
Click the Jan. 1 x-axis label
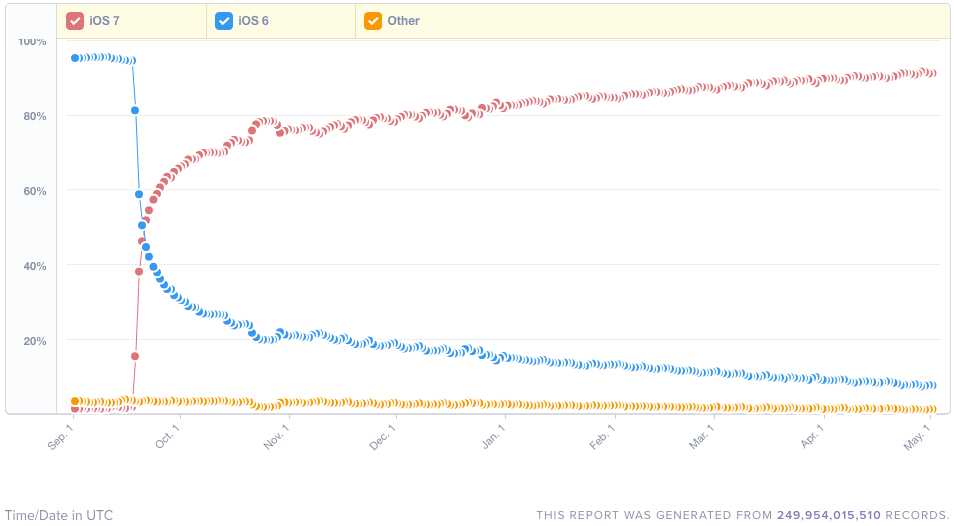click(493, 437)
